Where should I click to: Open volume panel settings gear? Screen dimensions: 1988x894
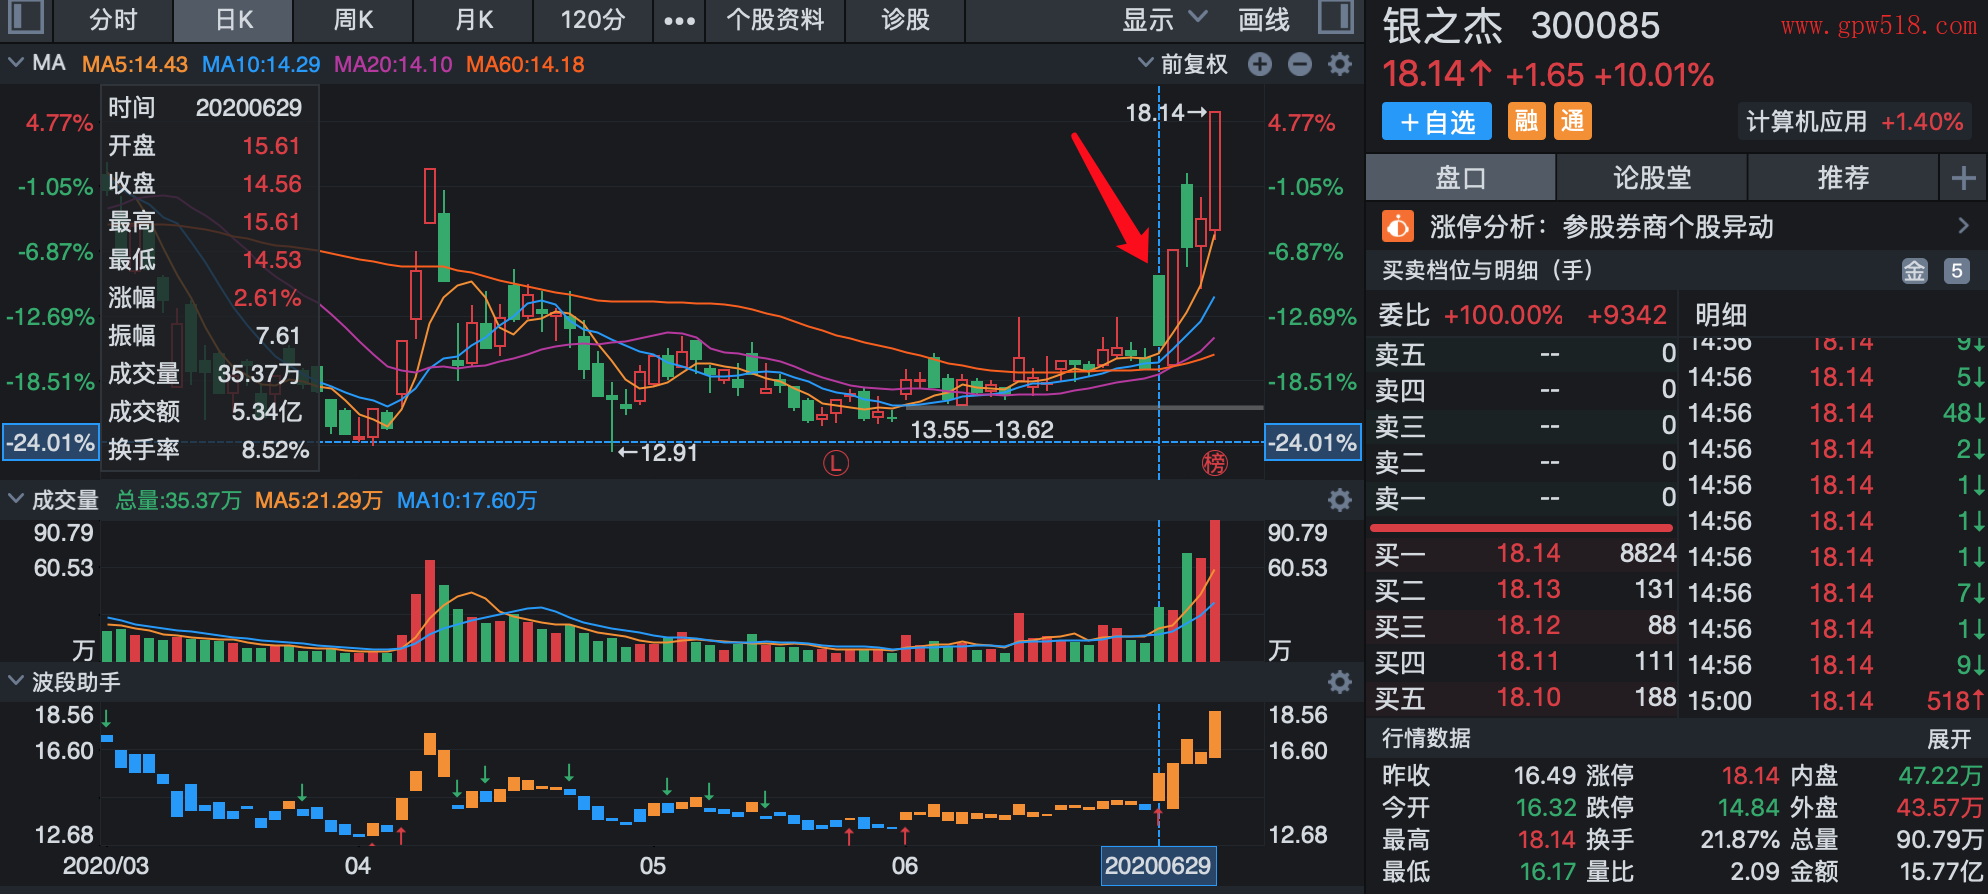[x=1340, y=500]
